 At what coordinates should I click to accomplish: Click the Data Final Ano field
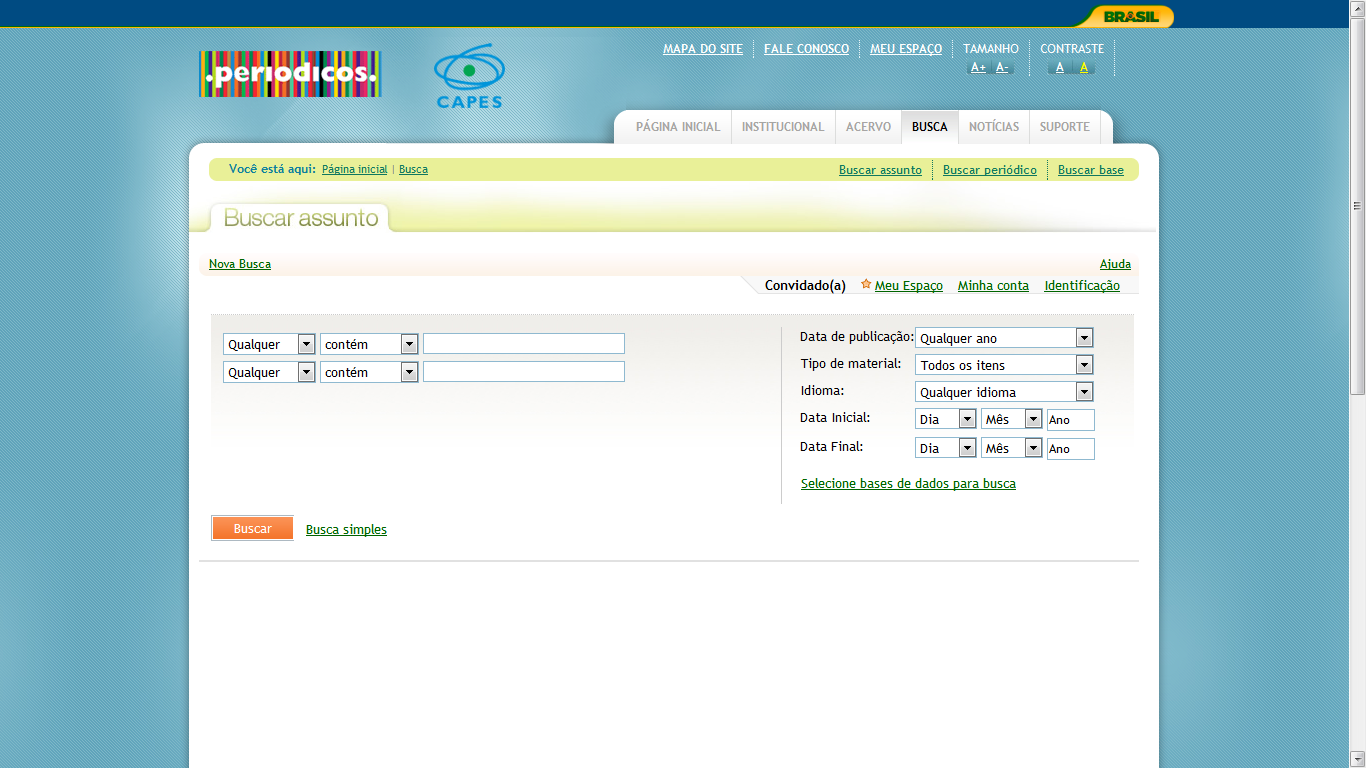pos(1071,449)
